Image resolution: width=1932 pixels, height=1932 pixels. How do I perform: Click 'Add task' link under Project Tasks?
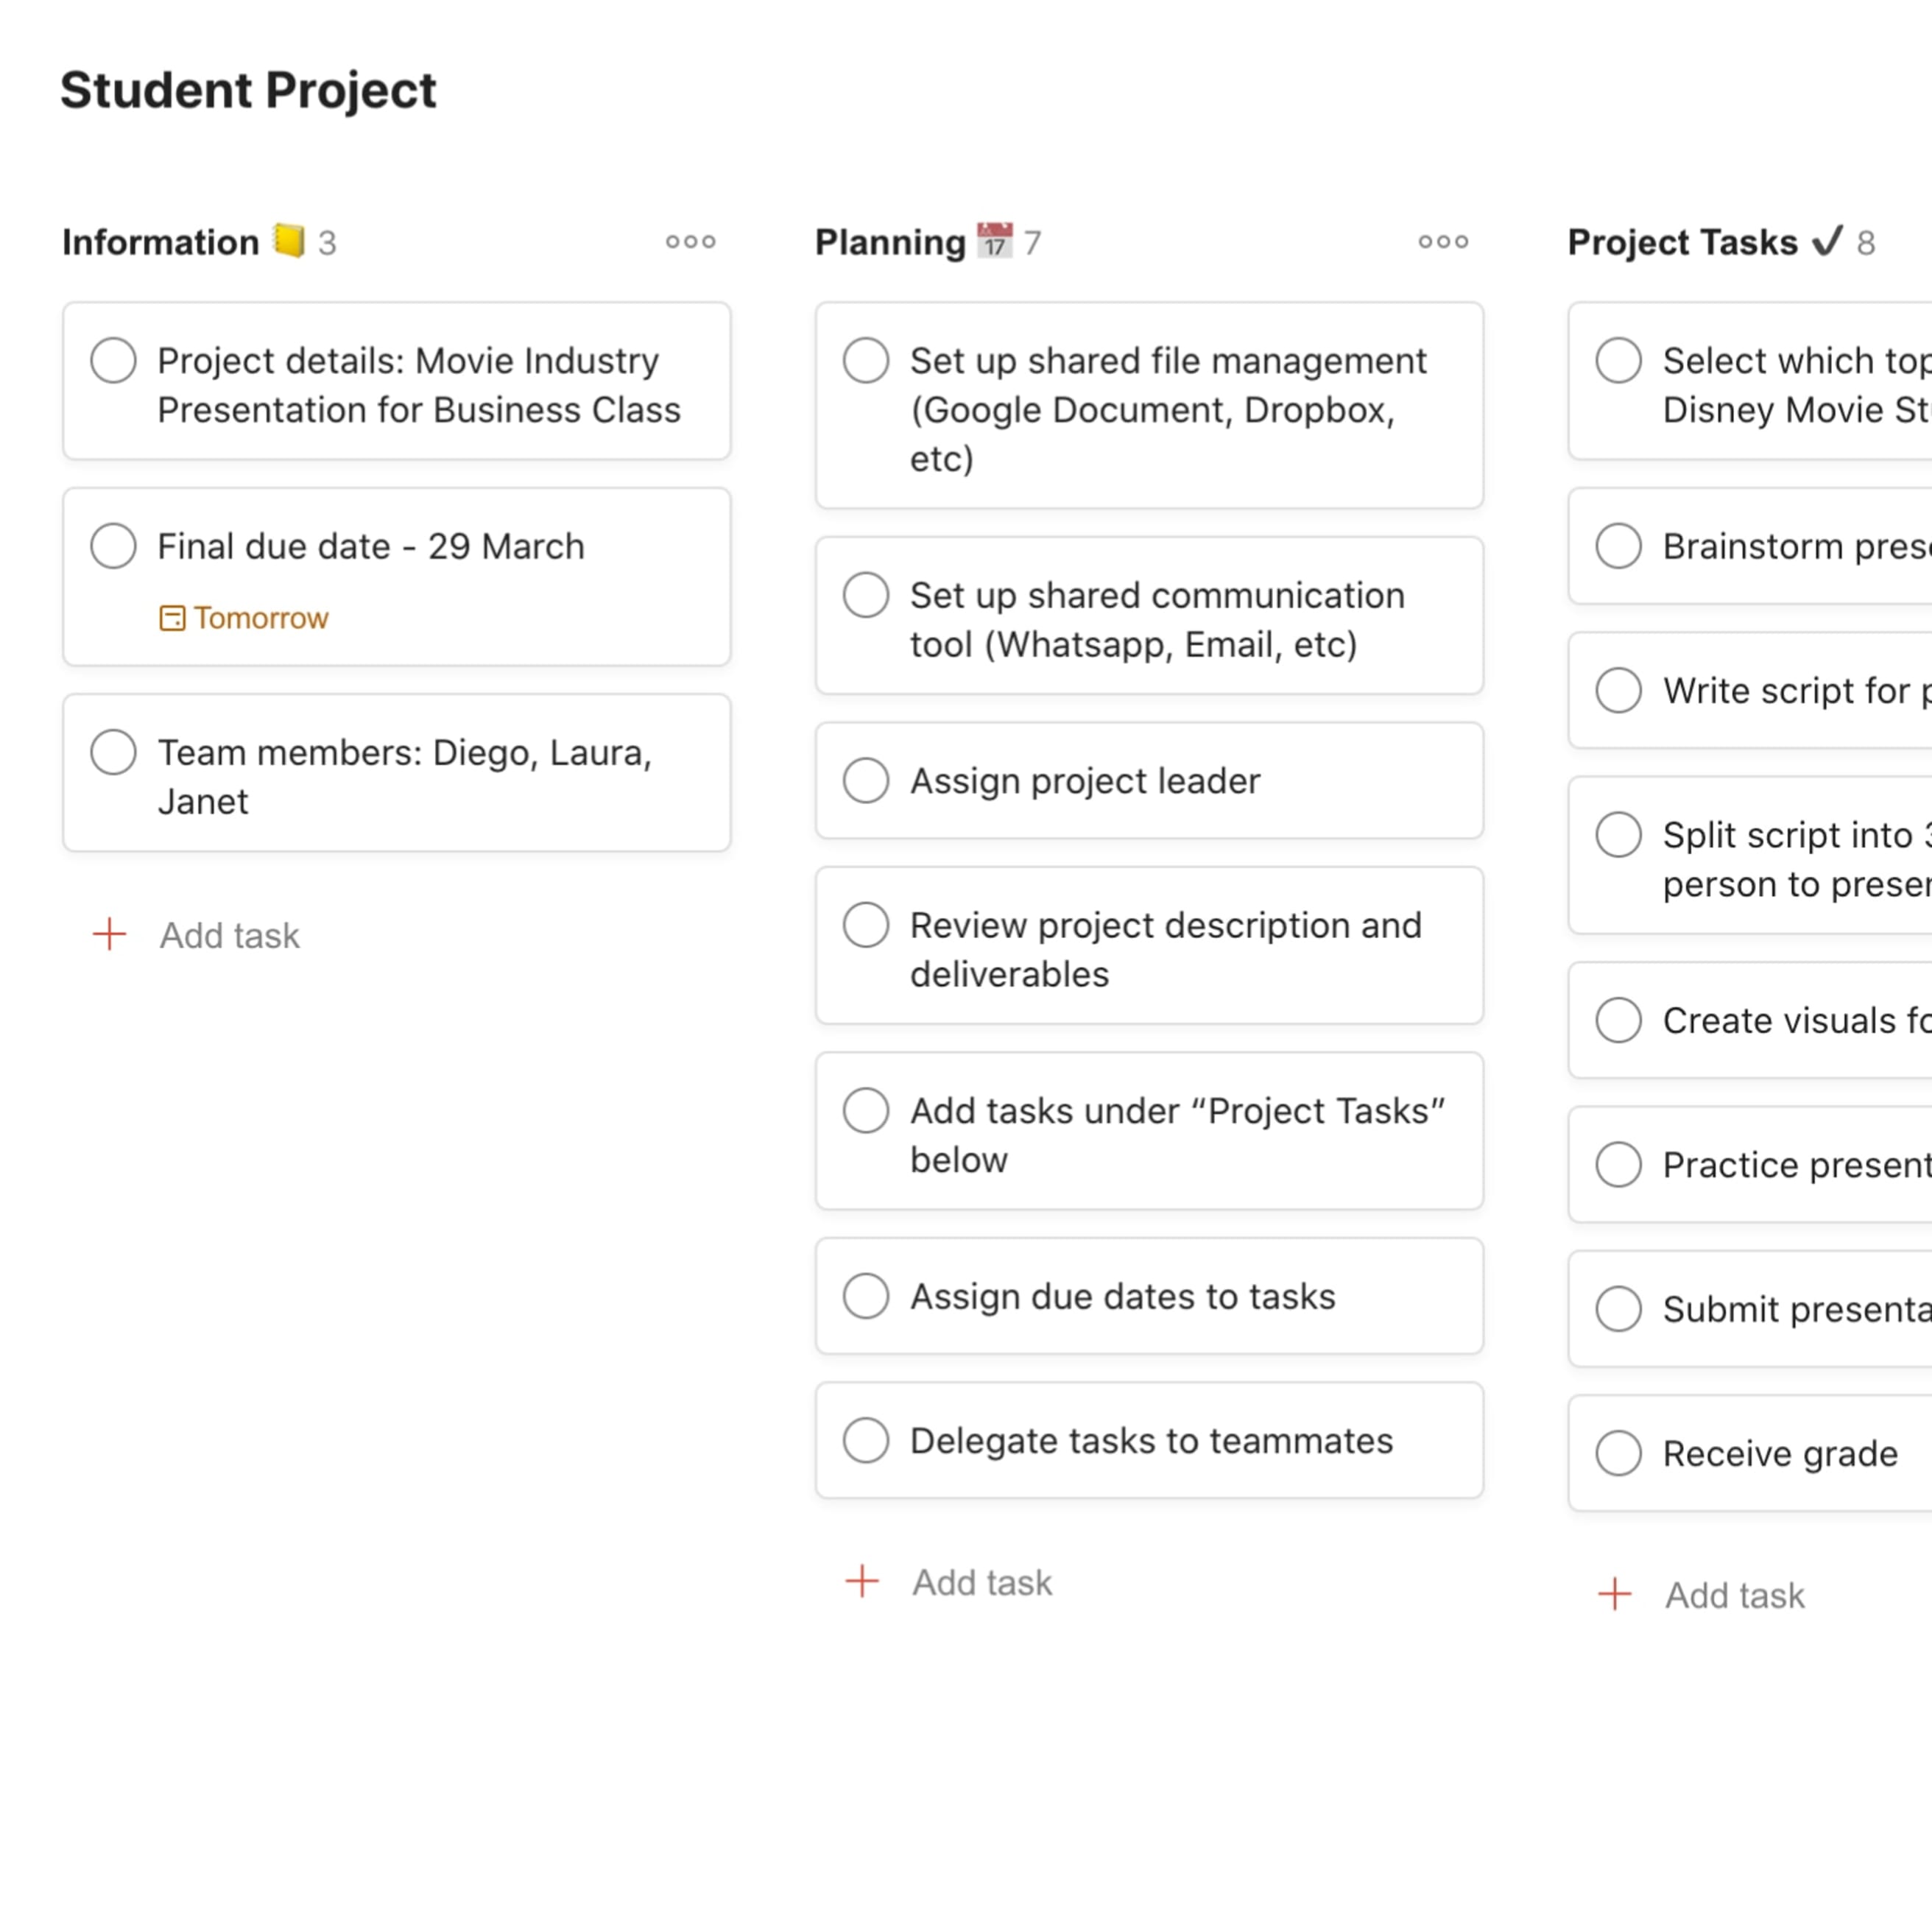click(x=1735, y=1594)
